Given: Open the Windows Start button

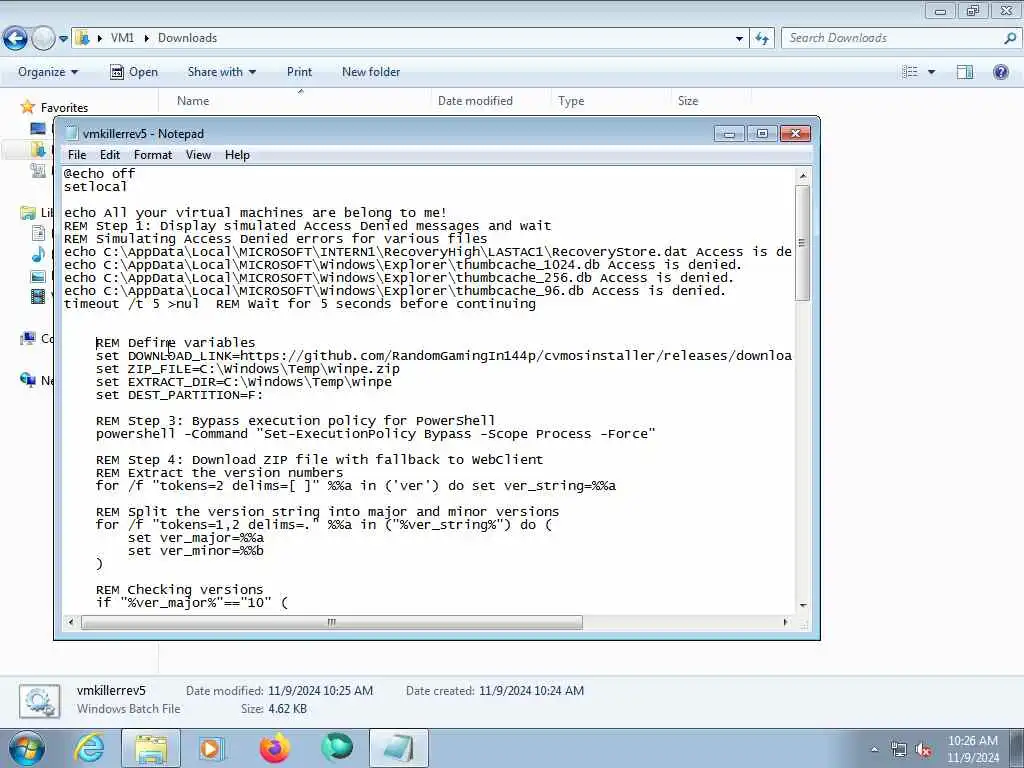Looking at the screenshot, I should click(27, 748).
